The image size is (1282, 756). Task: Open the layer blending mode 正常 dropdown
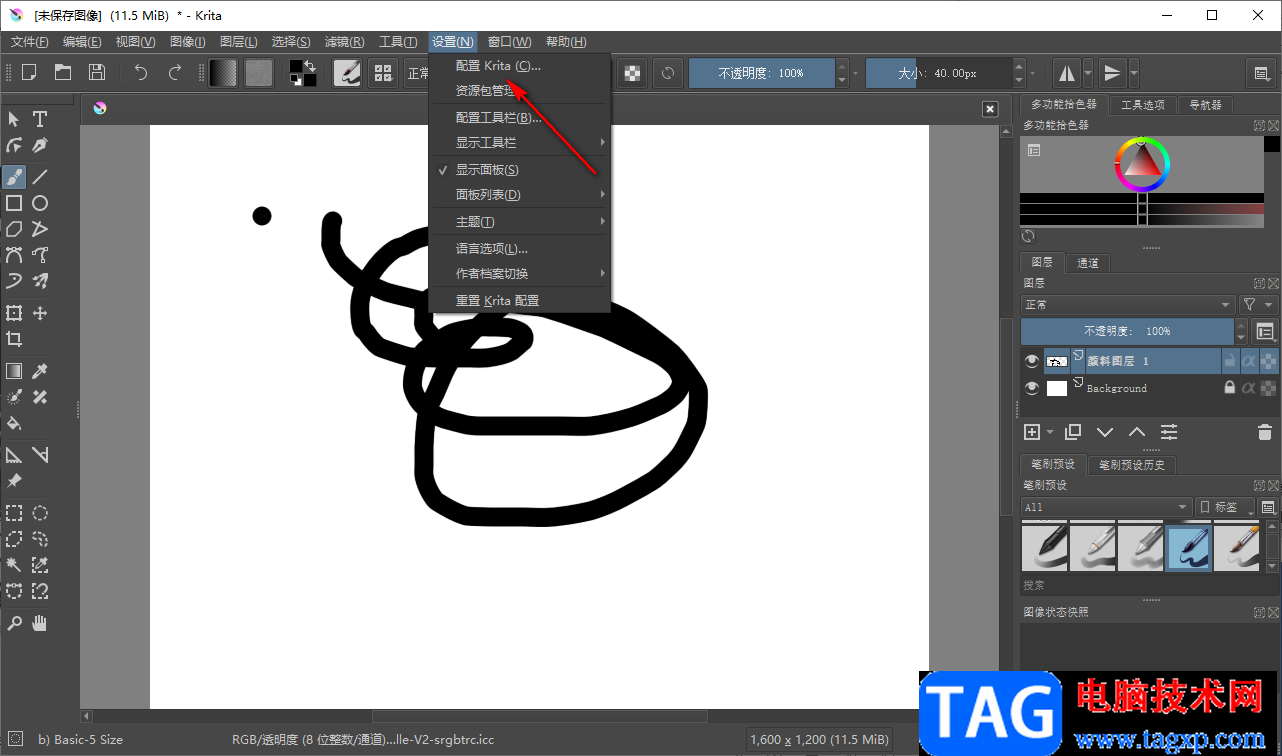[1128, 305]
